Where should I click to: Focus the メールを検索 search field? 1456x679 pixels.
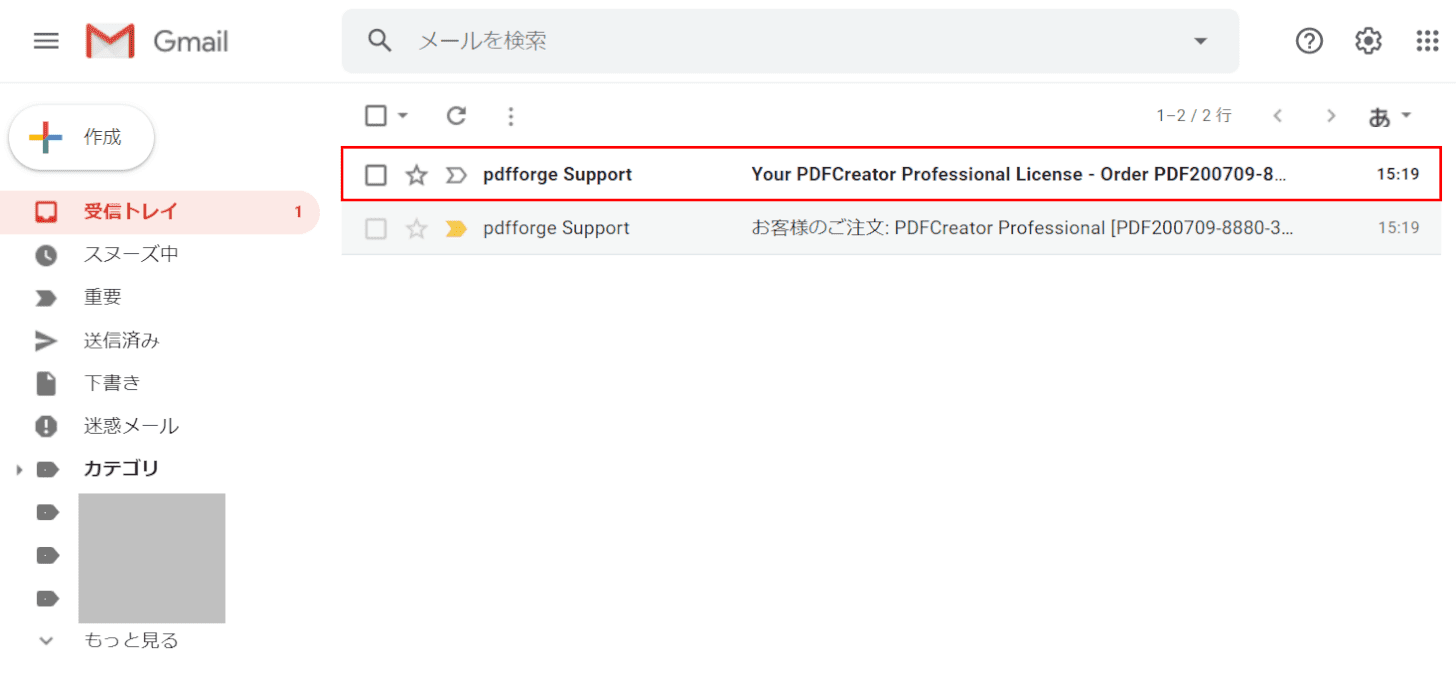(x=790, y=41)
